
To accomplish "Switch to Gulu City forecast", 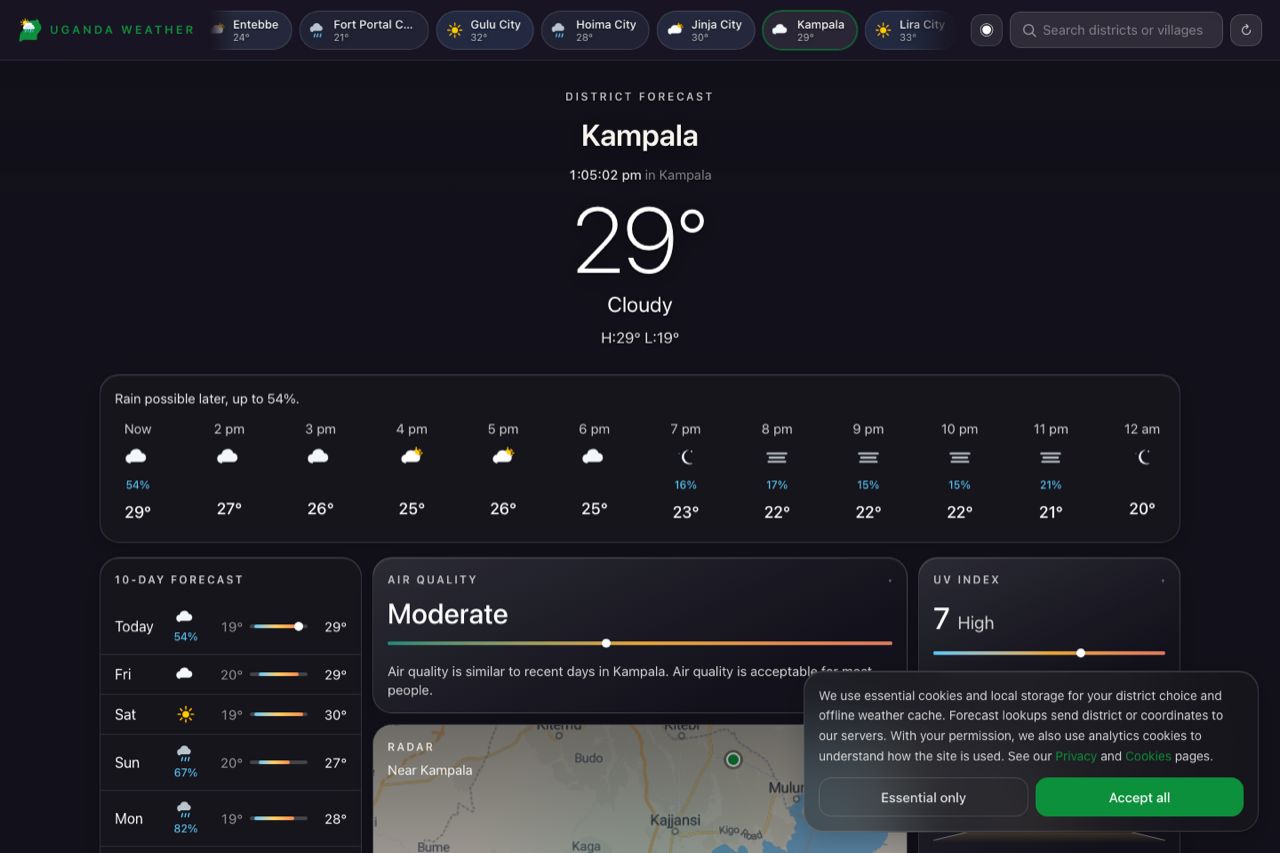I will coord(485,30).
